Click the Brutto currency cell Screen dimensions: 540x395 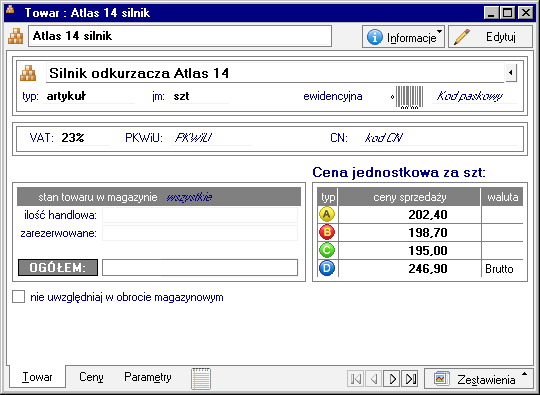pos(502,268)
